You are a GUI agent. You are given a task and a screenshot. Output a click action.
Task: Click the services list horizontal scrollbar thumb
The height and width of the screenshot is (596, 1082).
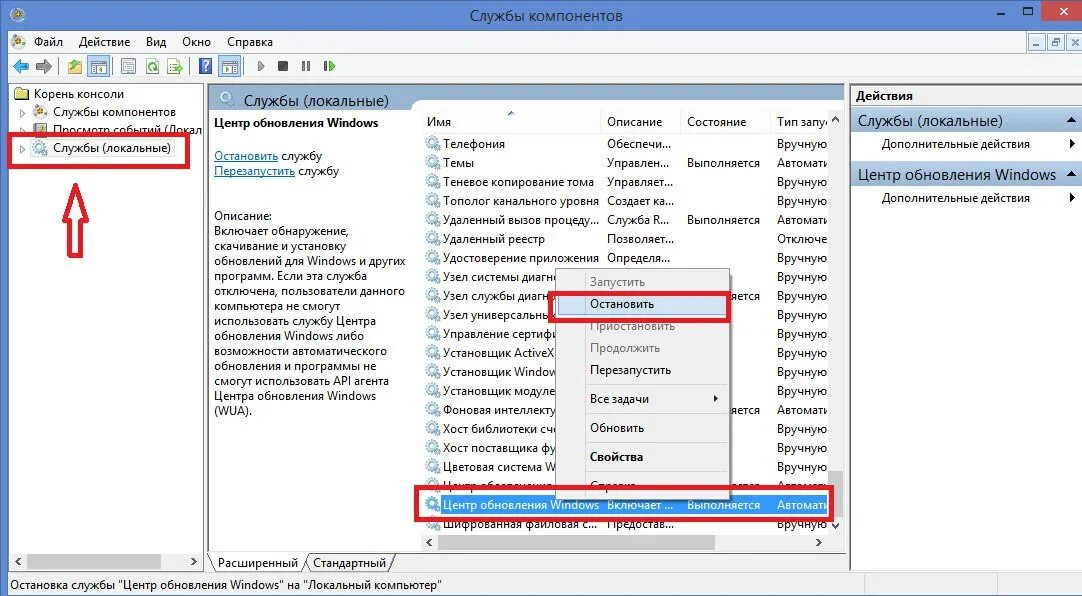point(576,543)
